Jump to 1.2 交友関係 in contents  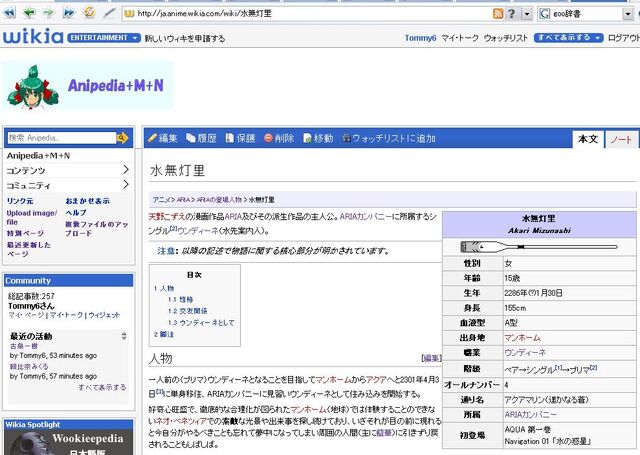[187, 311]
